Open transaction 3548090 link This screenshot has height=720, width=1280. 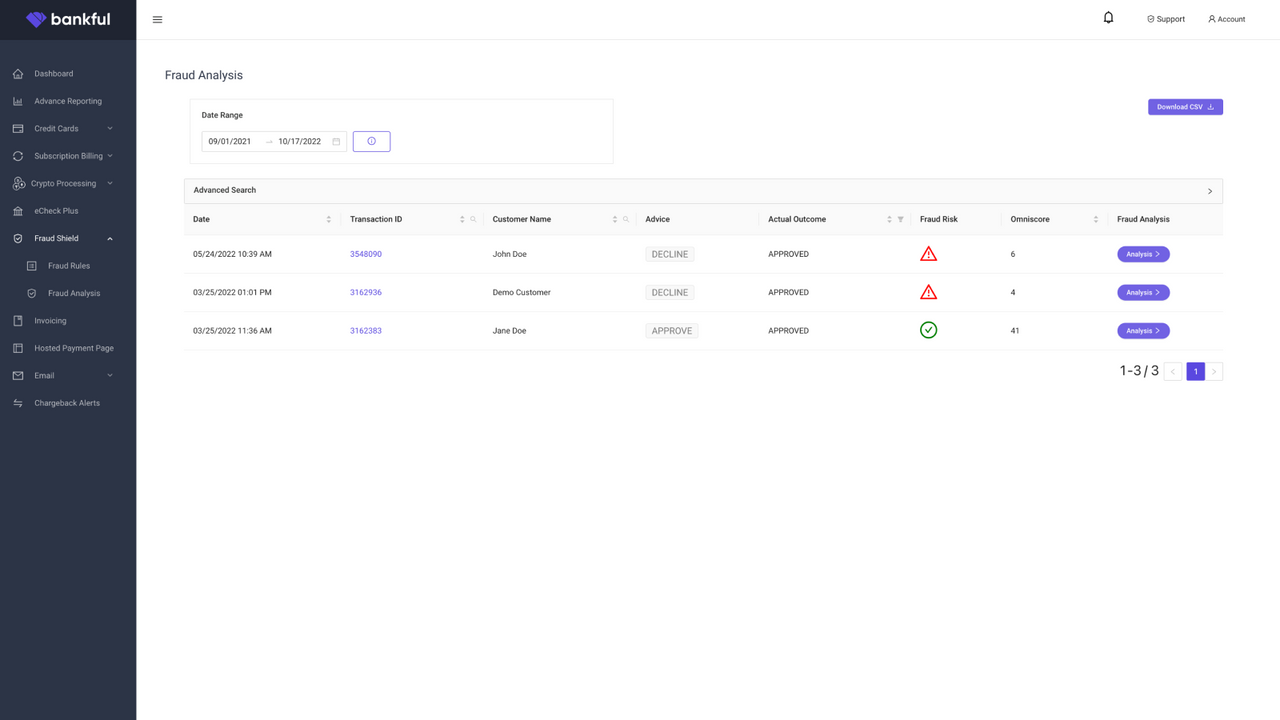coord(365,253)
